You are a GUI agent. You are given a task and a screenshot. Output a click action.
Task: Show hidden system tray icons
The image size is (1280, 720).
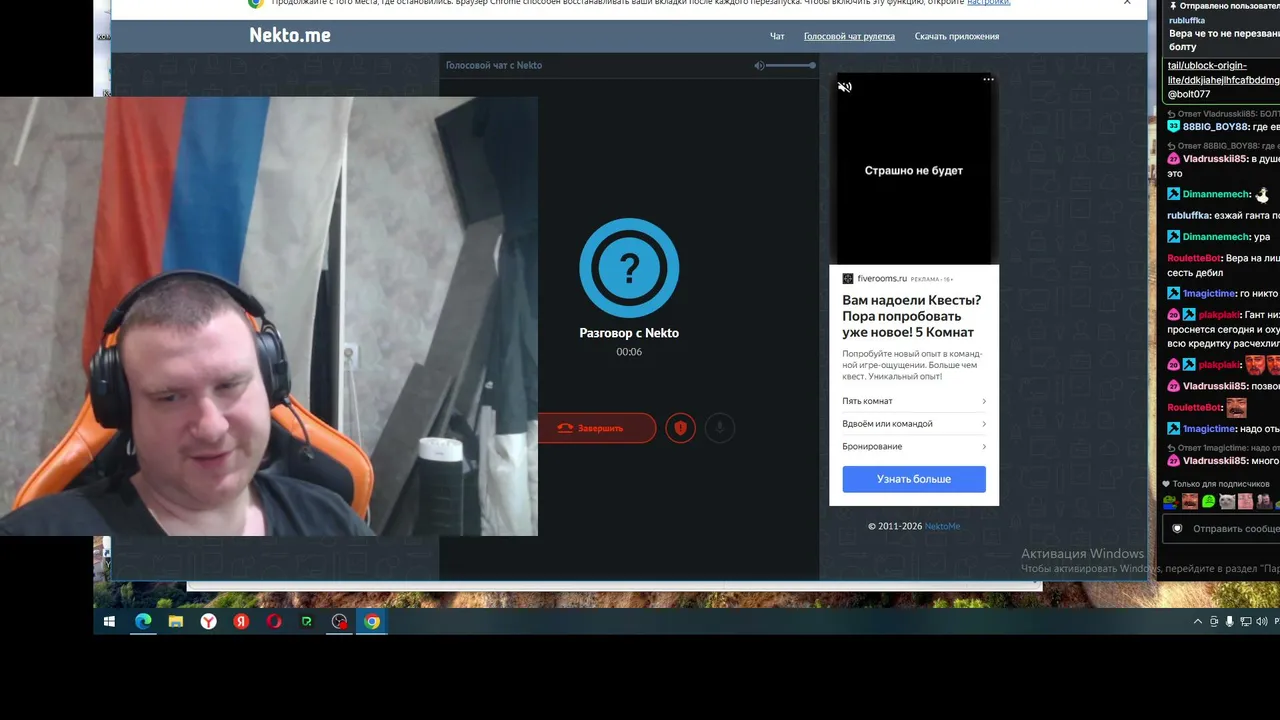point(1198,622)
